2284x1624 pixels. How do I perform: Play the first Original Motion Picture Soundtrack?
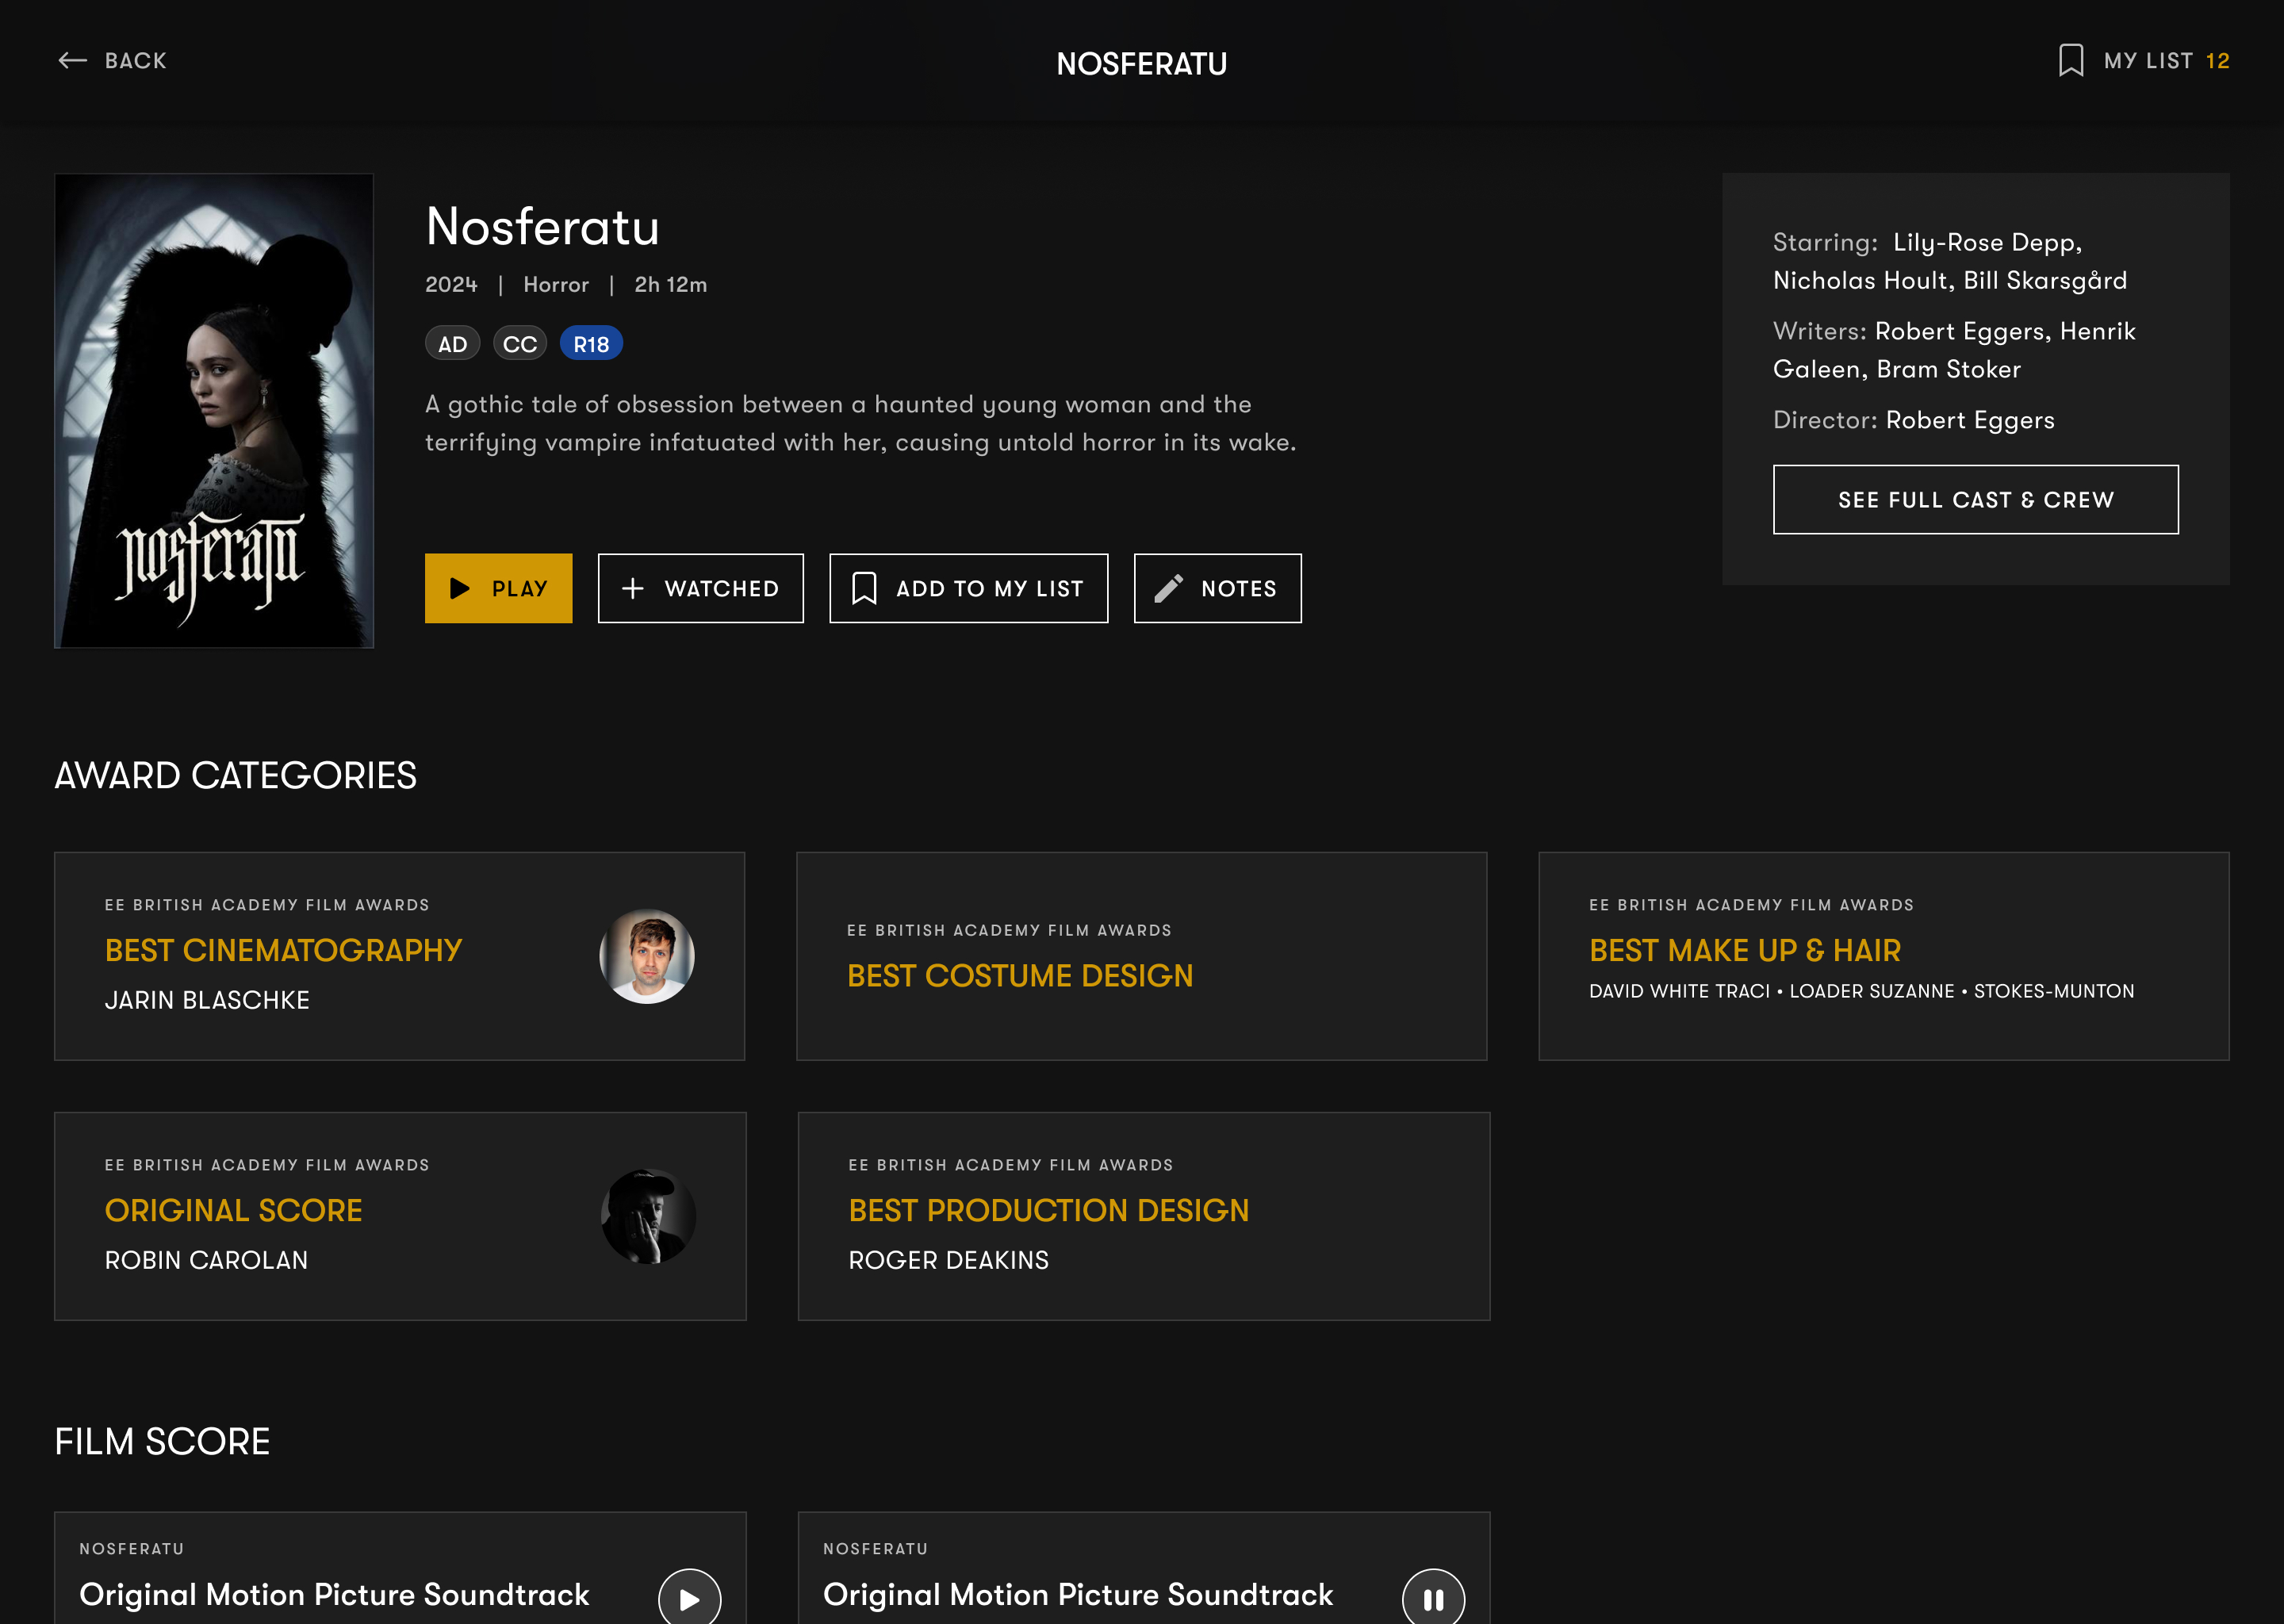point(689,1599)
